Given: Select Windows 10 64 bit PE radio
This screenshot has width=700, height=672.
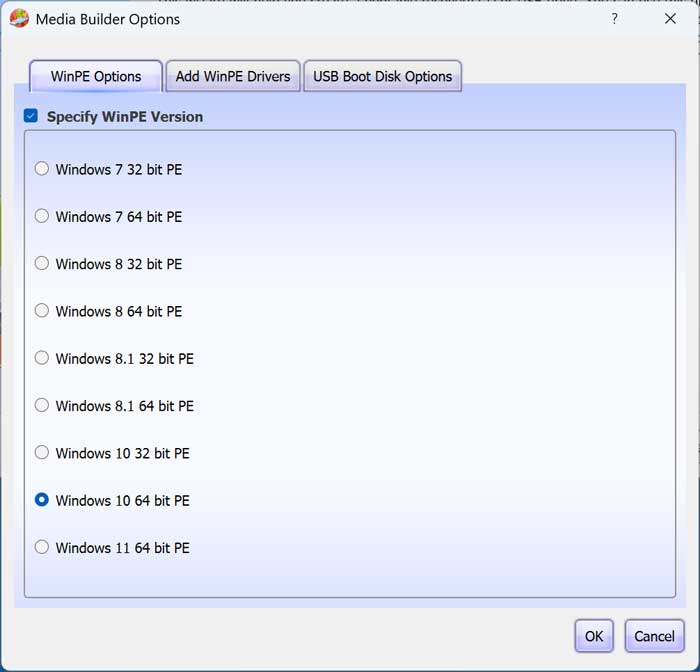Looking at the screenshot, I should tap(42, 500).
